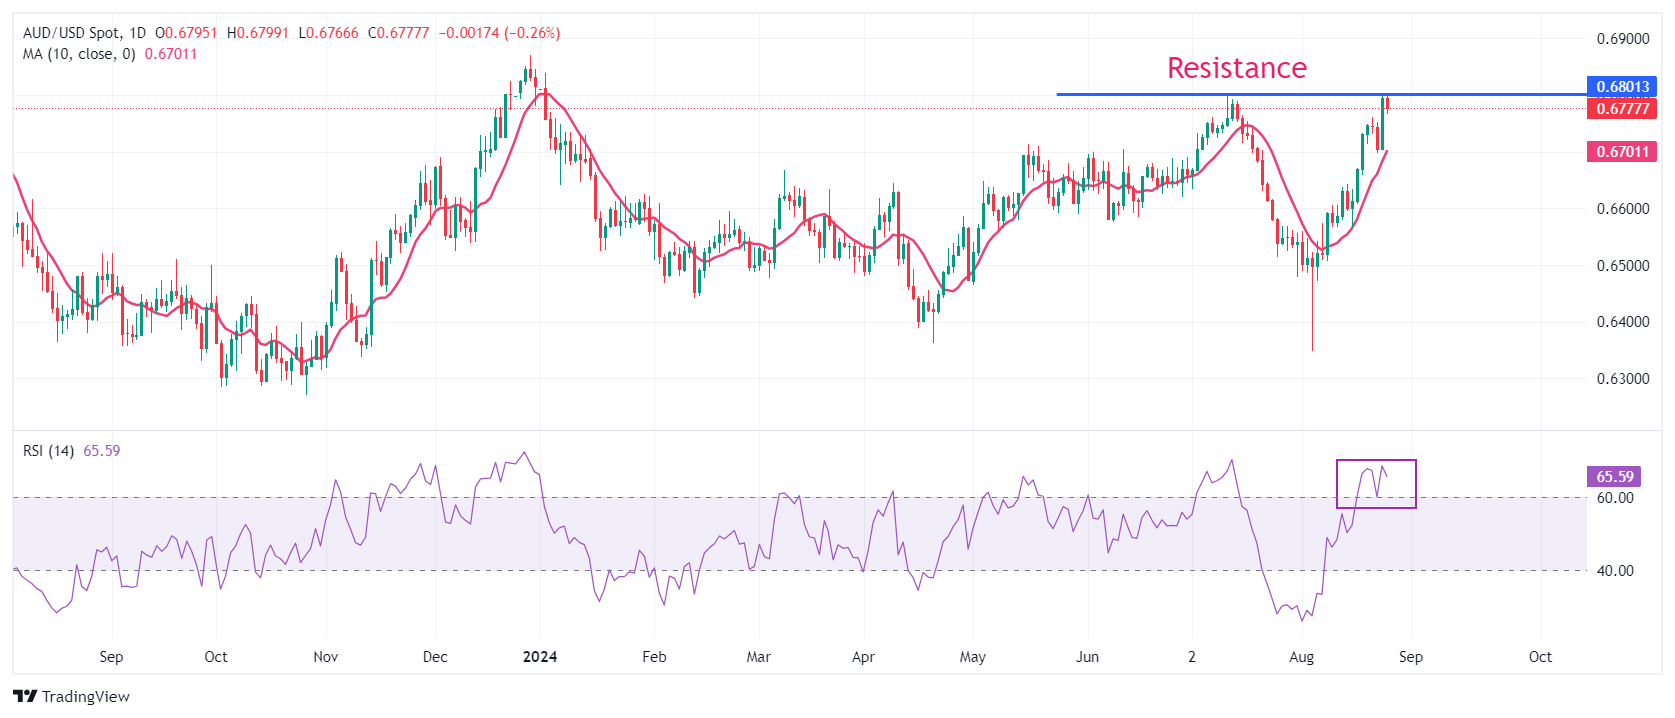Screen dimensions: 1675x718
Task: Click the Resistance text annotation
Action: click(x=1236, y=68)
